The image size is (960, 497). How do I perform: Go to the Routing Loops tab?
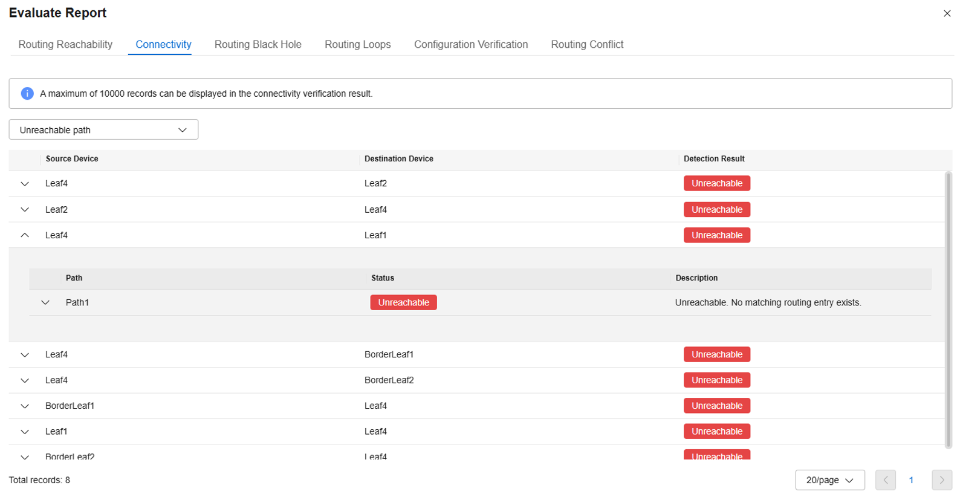(x=358, y=45)
